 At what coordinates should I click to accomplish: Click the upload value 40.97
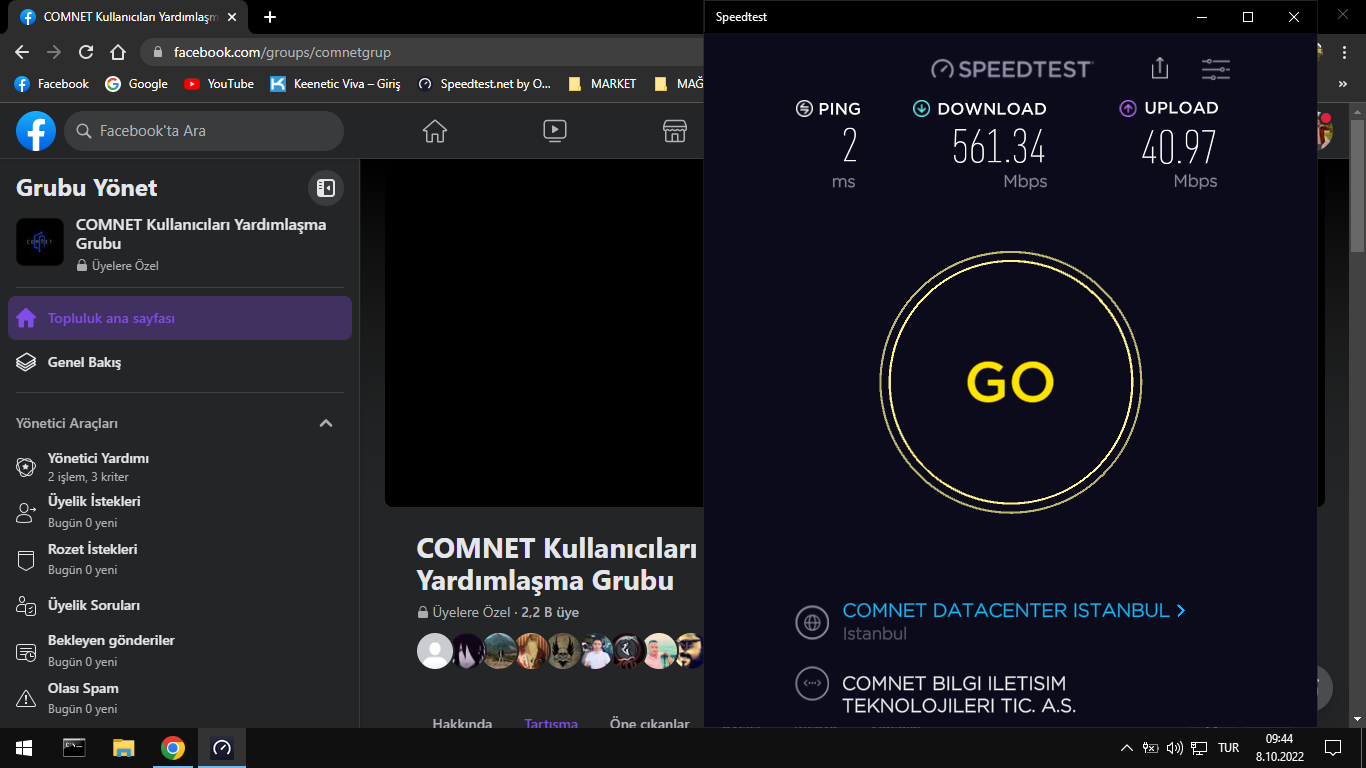coord(1179,148)
